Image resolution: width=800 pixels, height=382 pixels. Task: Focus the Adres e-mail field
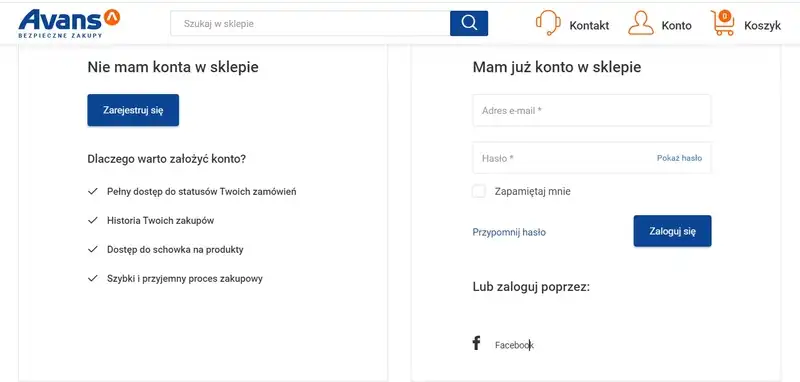(592, 110)
